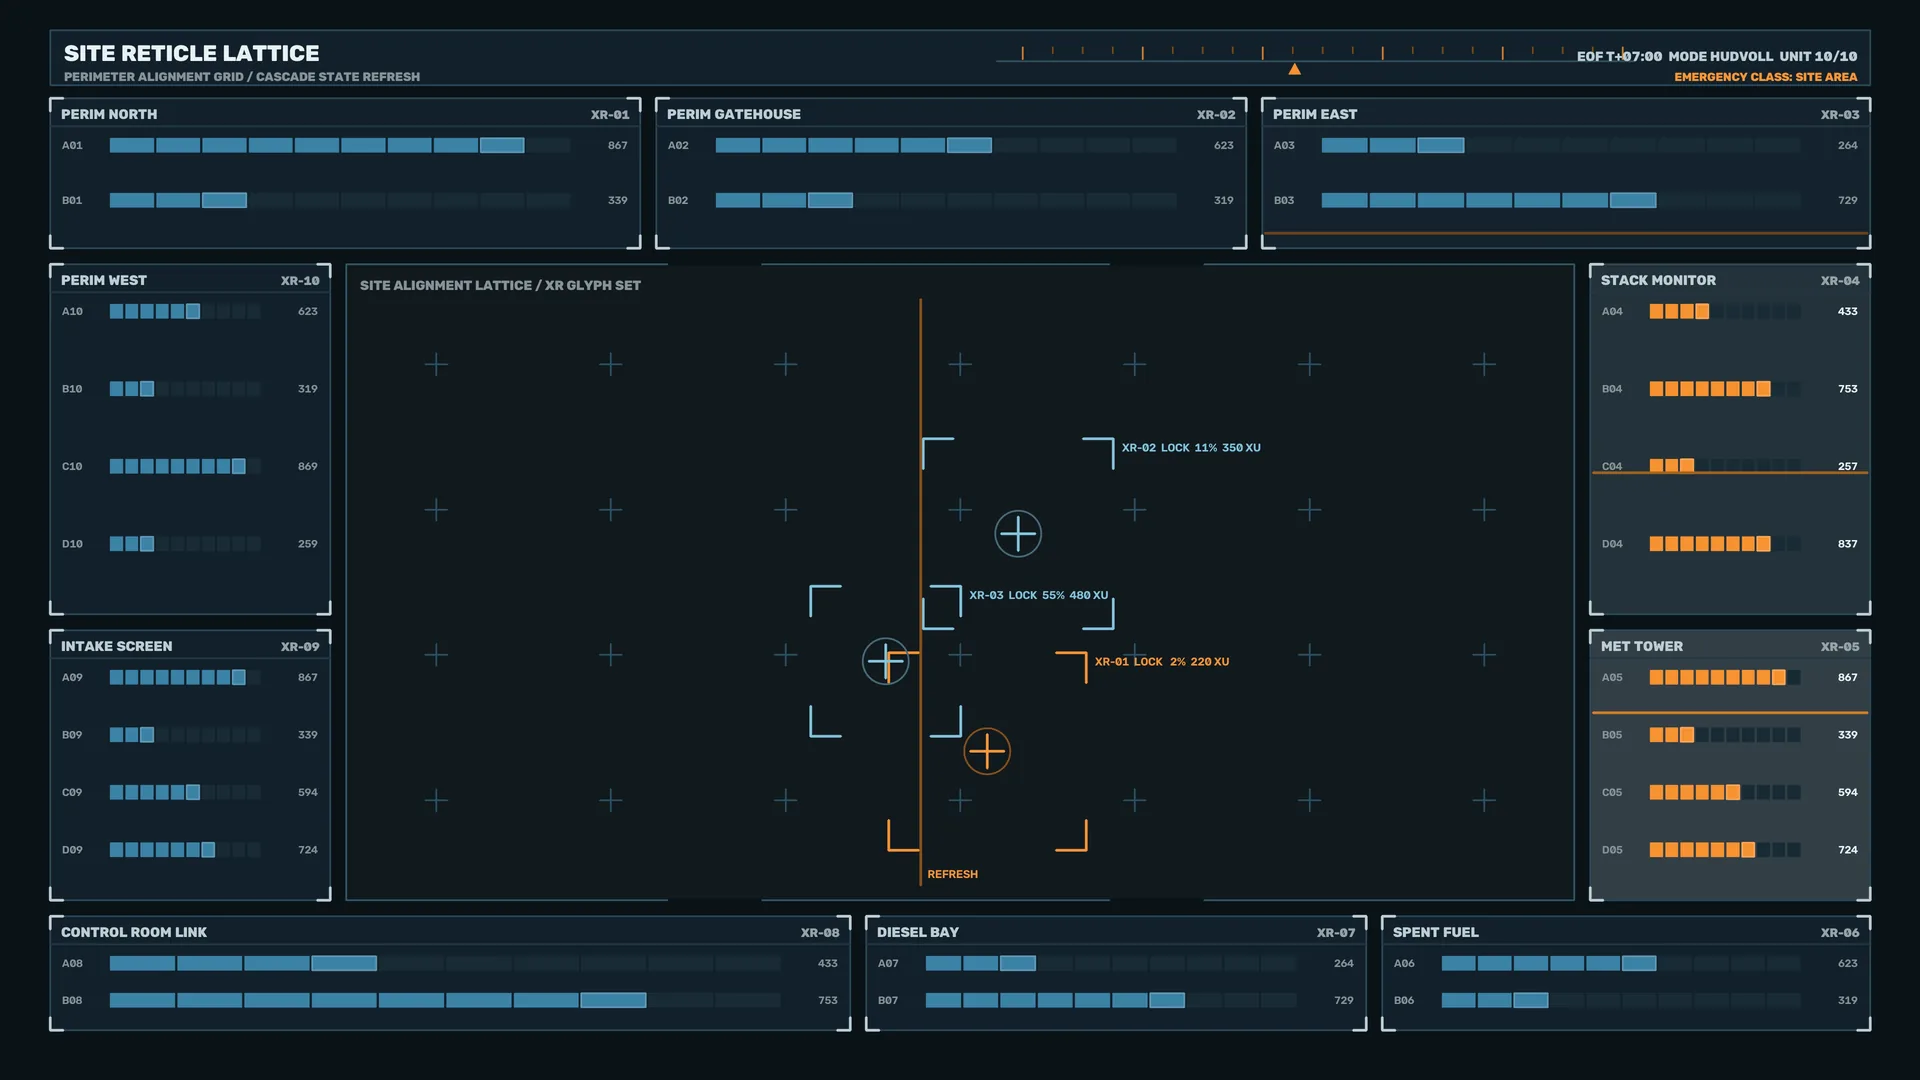
Task: Click the A02 row label in PERIM GATEHOUSE
Action: click(678, 145)
